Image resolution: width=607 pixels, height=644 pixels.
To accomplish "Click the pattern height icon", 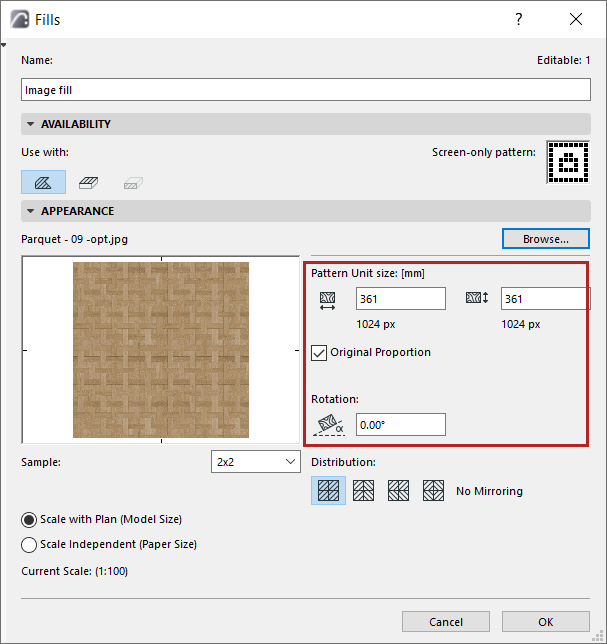I will pyautogui.click(x=477, y=297).
